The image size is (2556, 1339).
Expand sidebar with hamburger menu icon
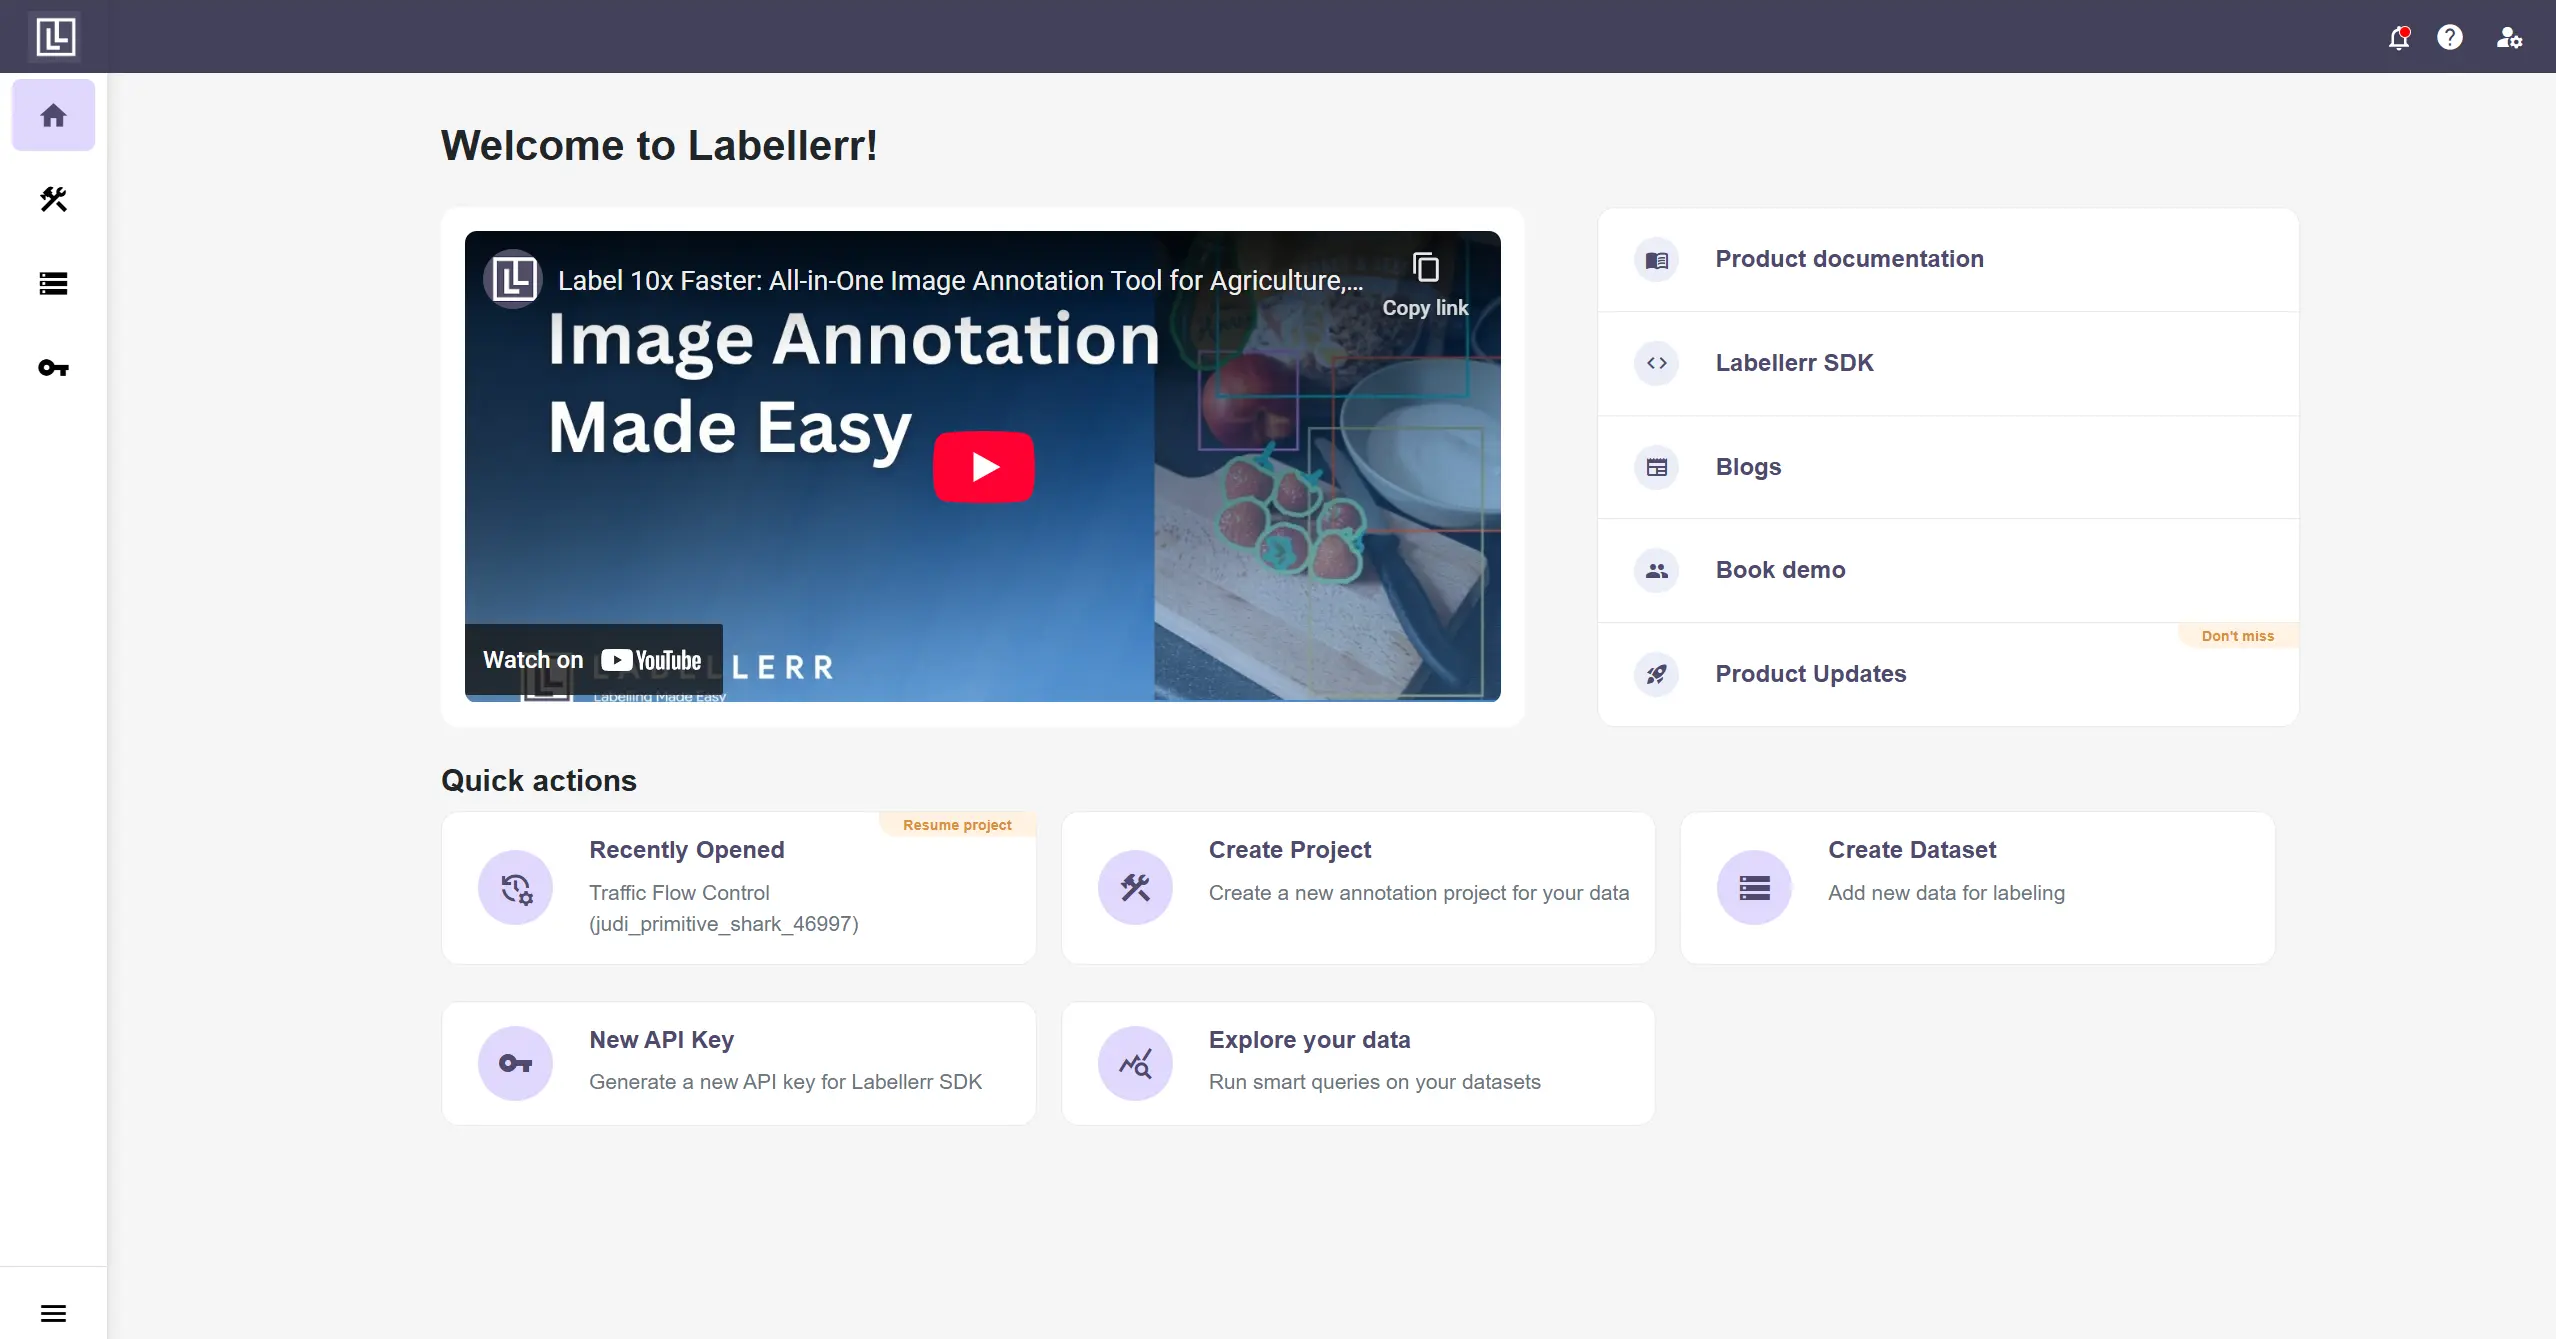pos(54,1313)
